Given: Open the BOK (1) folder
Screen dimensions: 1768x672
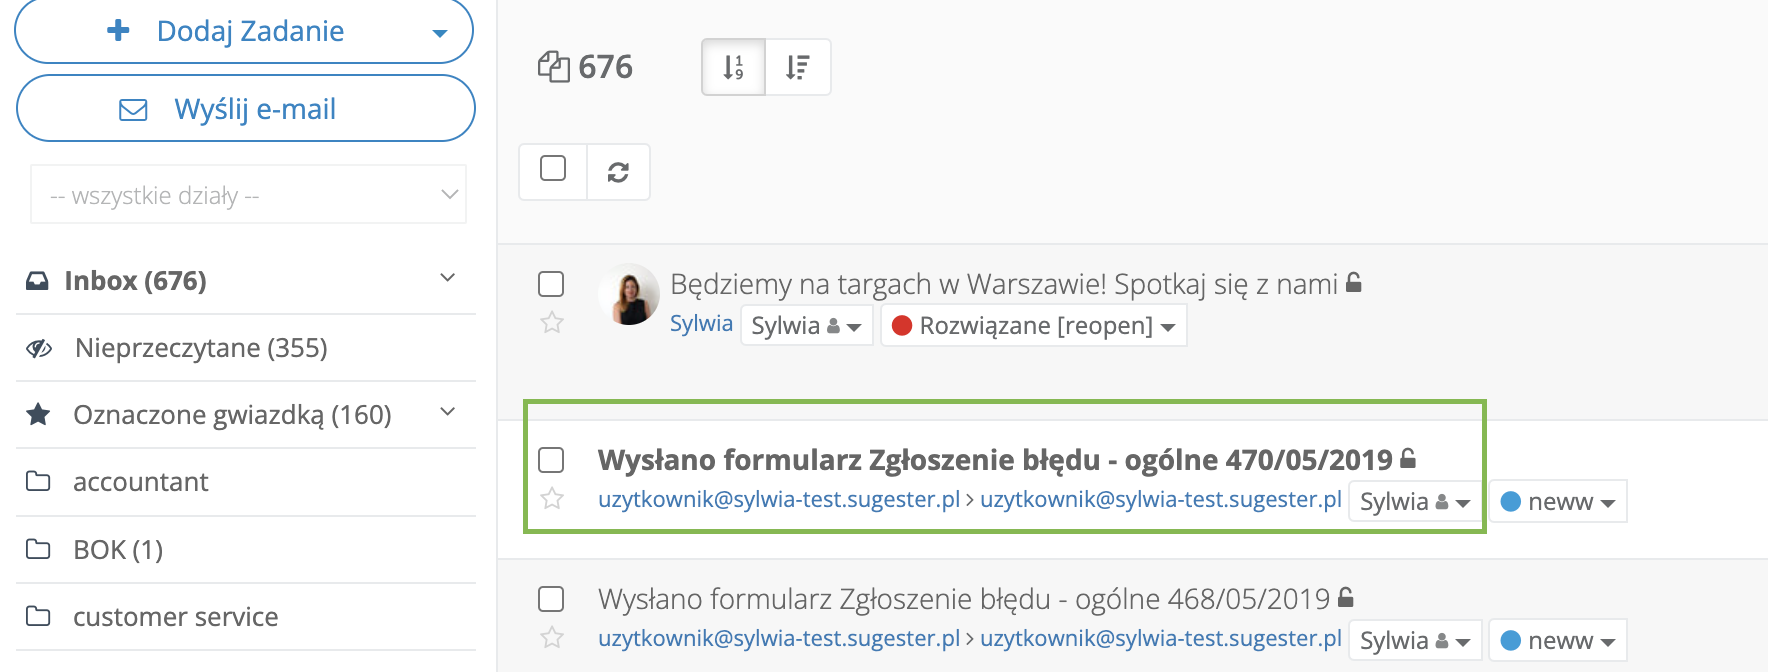Looking at the screenshot, I should [118, 550].
